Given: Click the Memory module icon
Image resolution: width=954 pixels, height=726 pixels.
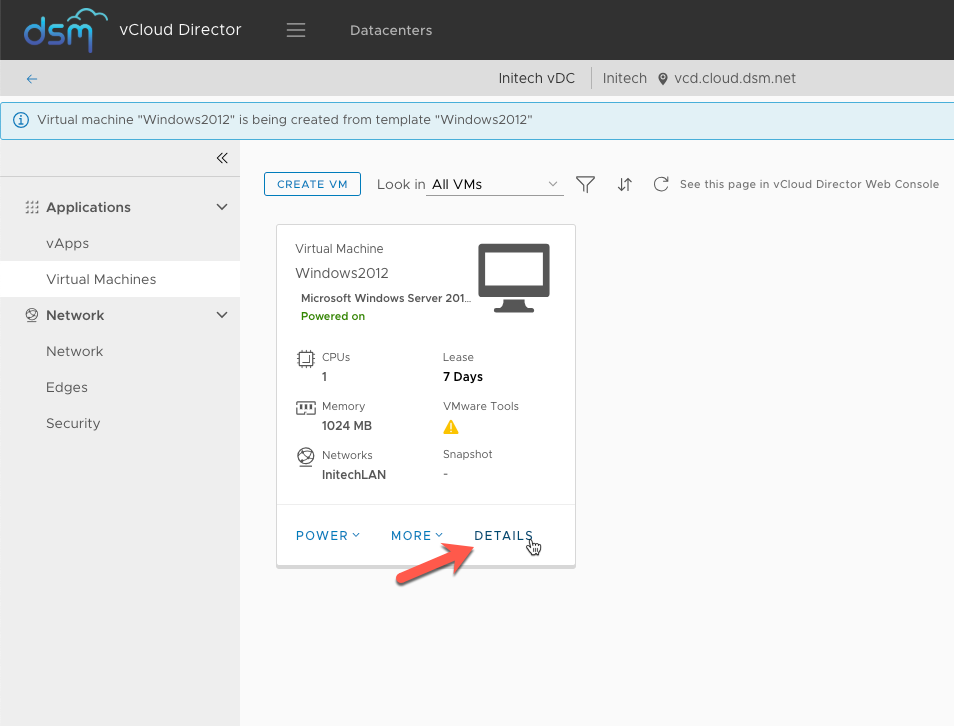Looking at the screenshot, I should point(305,408).
